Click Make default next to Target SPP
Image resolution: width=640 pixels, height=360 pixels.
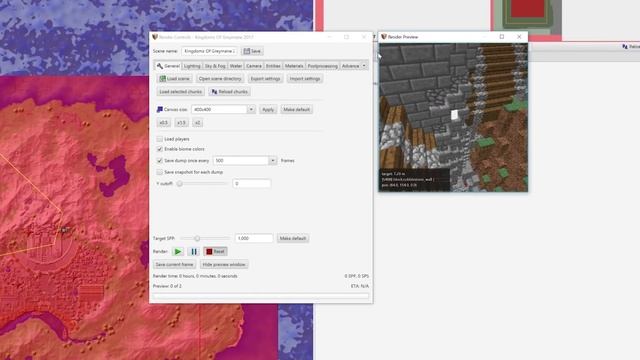[293, 238]
